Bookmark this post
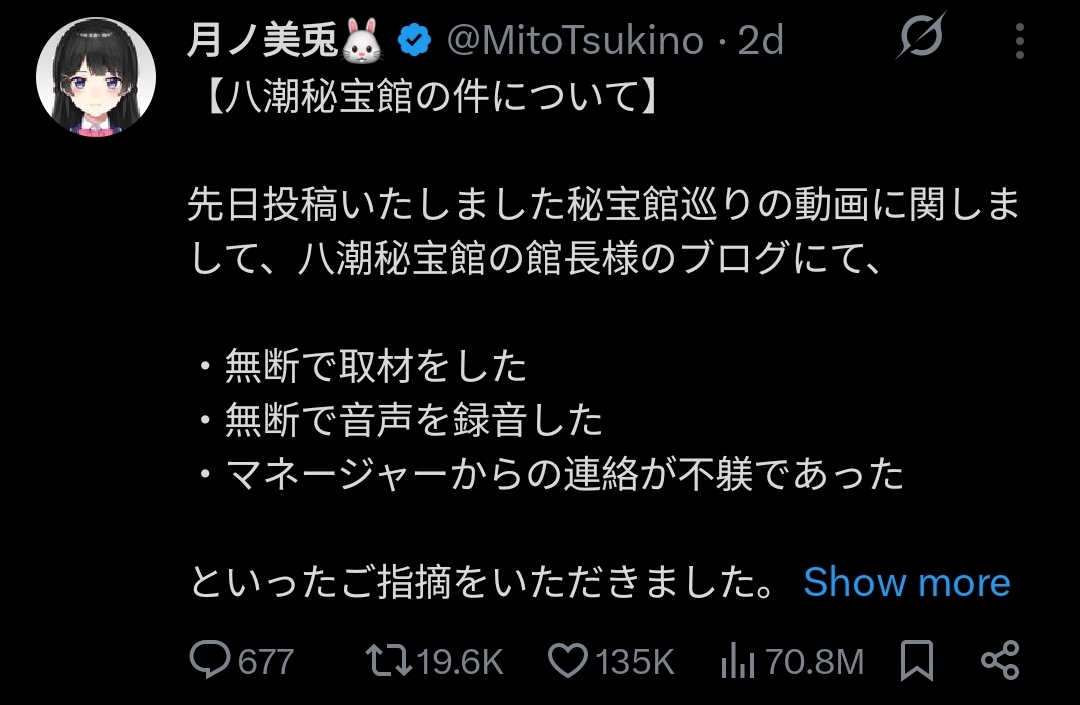This screenshot has height=705, width=1080. point(916,661)
